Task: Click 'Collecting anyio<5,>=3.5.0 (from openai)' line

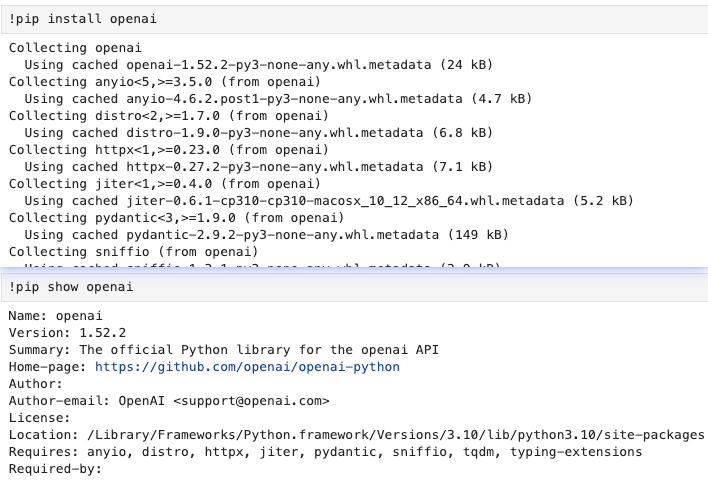Action: (165, 82)
